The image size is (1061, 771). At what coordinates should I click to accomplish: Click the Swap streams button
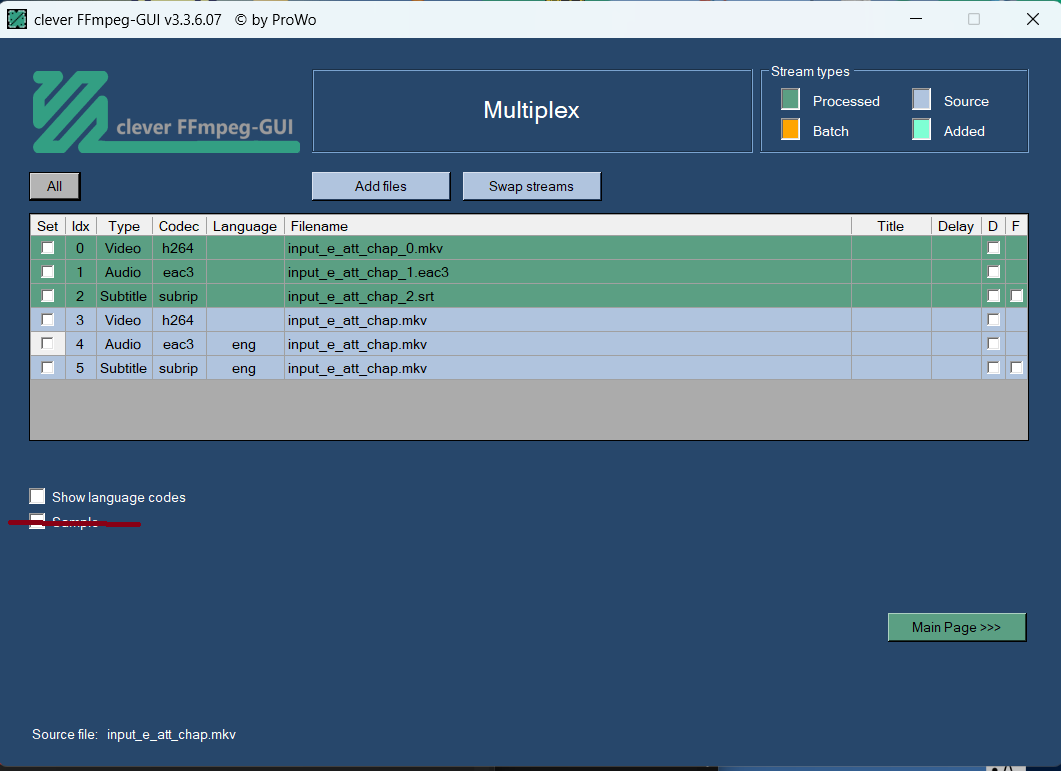click(531, 186)
